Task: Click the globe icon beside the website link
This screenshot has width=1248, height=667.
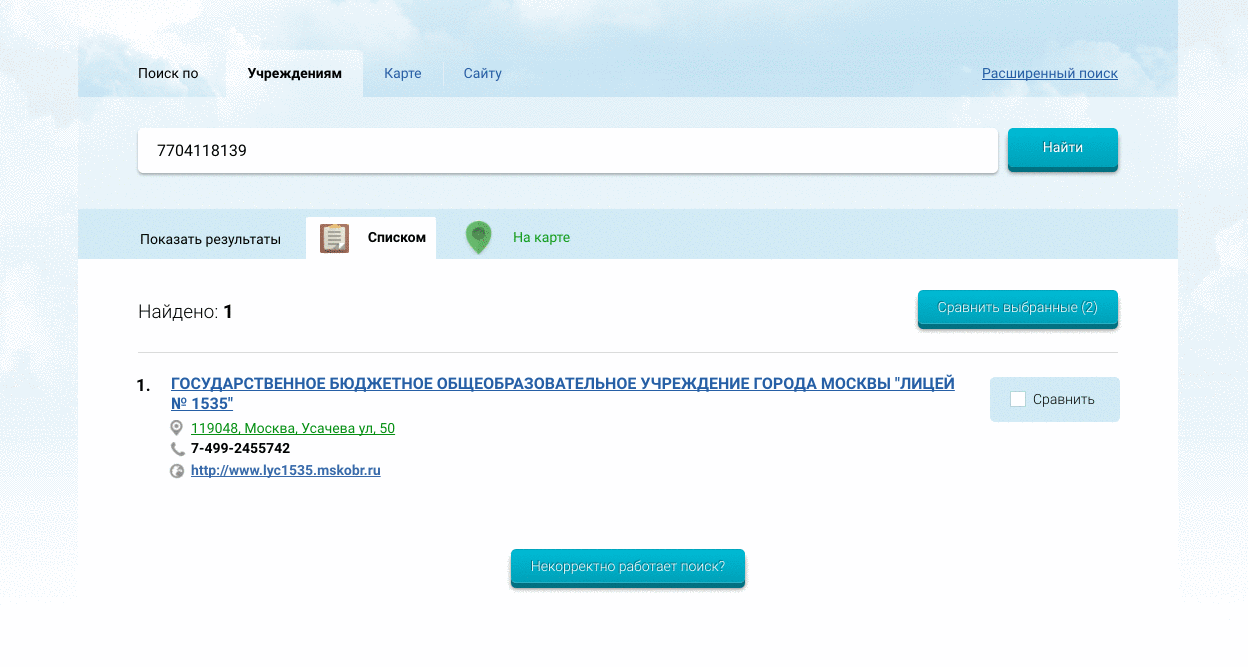Action: [177, 471]
